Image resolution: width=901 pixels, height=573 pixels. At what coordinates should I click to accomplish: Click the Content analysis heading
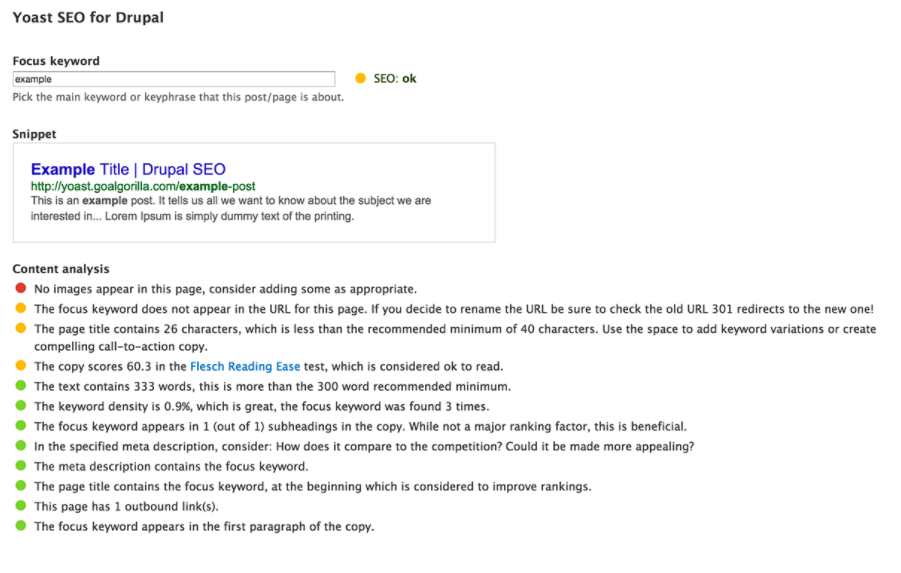pyautogui.click(x=61, y=269)
